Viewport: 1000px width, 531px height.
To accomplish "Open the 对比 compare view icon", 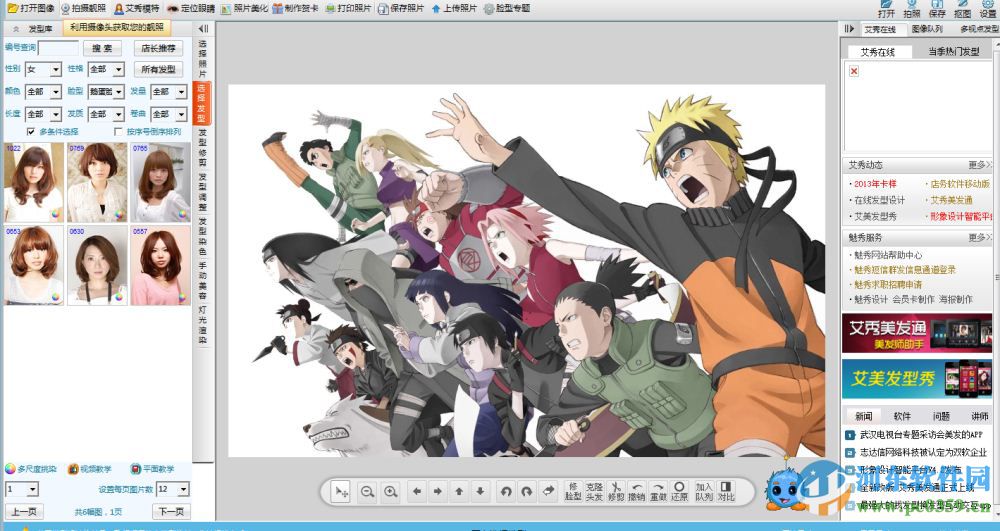I will pos(726,491).
